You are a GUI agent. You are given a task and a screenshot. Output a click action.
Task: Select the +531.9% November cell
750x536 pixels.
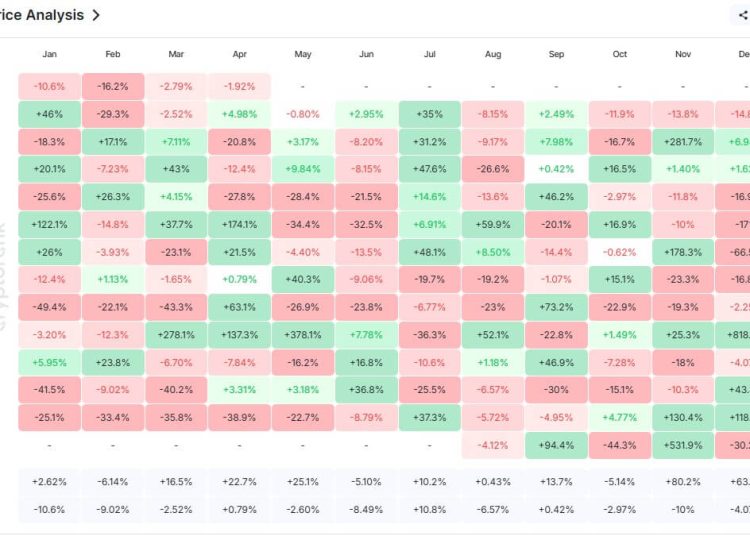coord(682,445)
